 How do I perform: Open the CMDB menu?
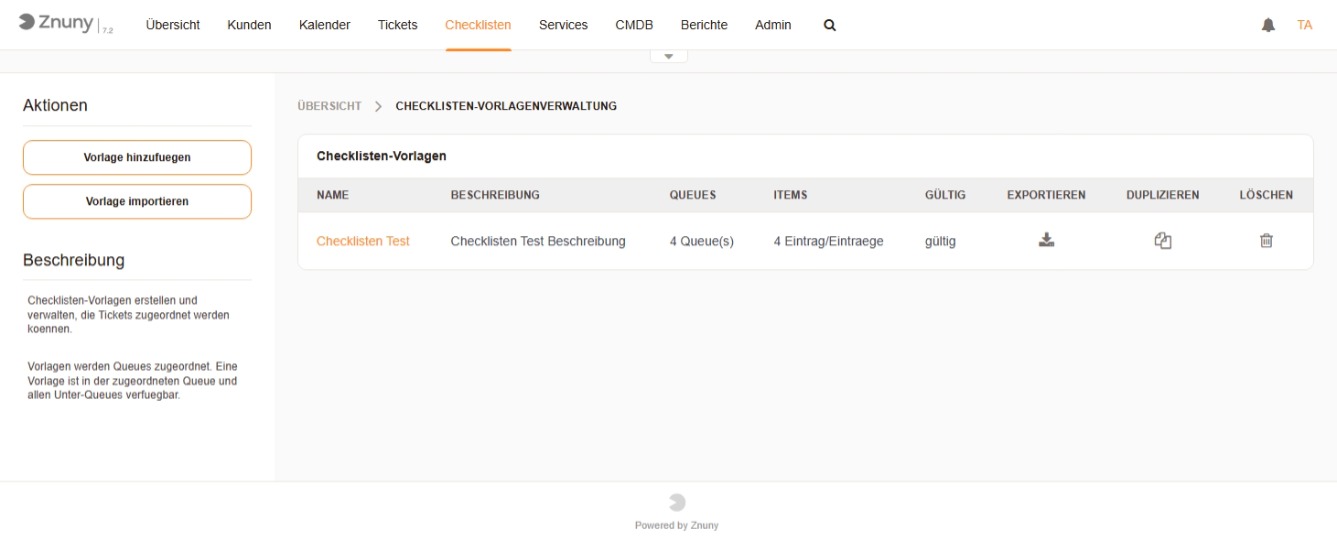pos(634,26)
